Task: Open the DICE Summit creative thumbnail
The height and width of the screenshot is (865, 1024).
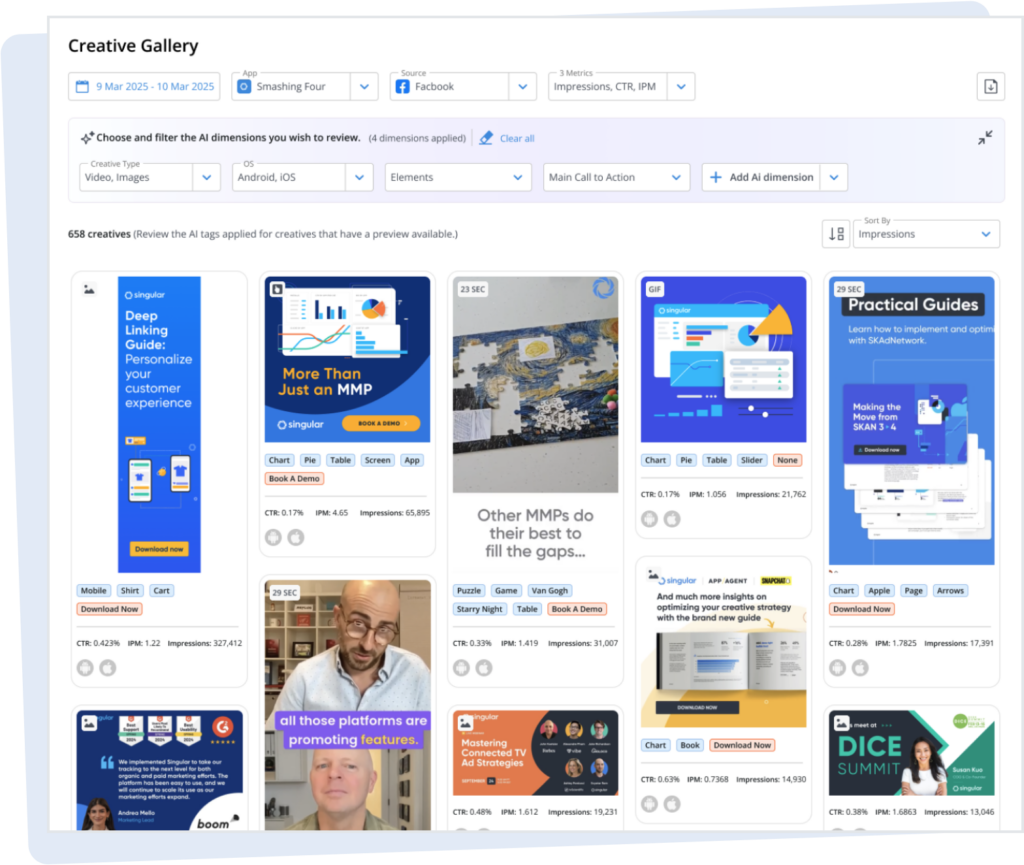Action: pos(911,753)
